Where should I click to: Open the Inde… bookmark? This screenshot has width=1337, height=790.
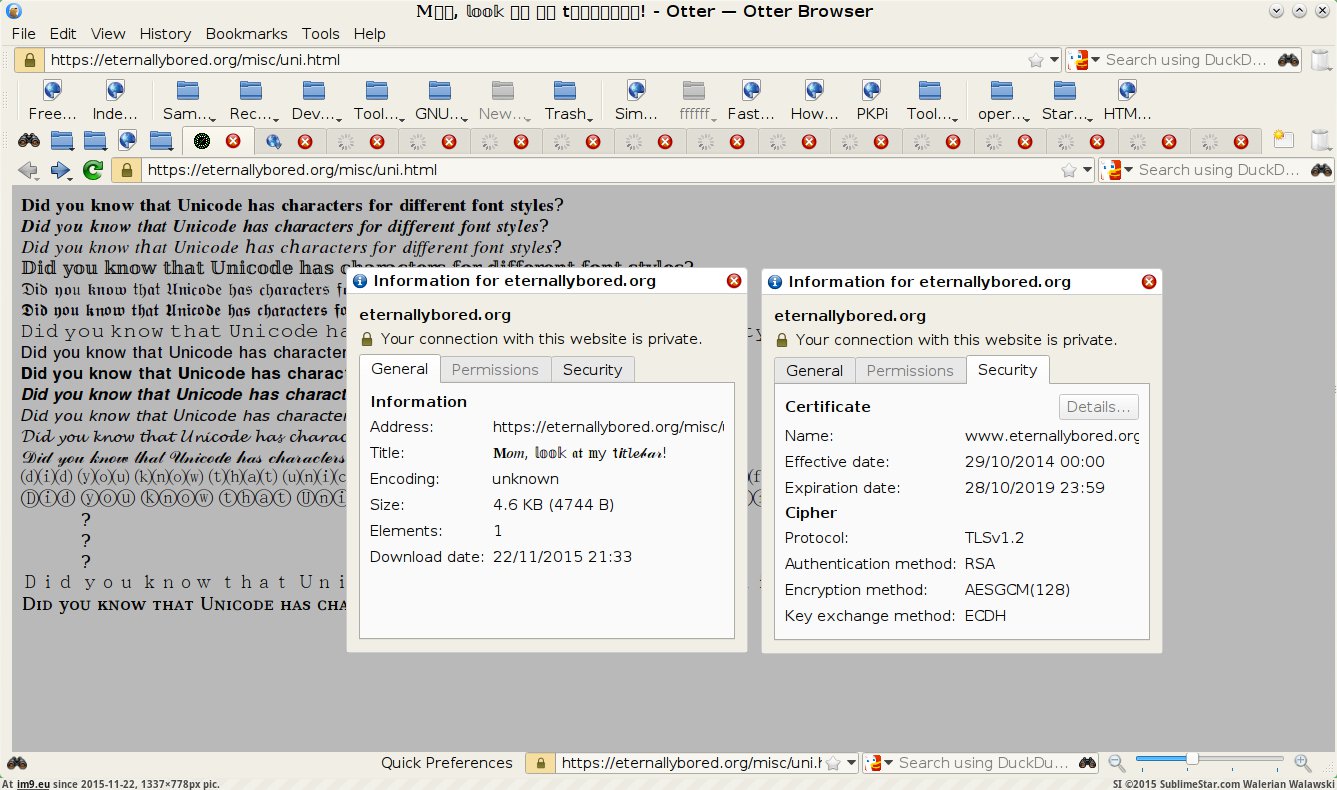click(x=115, y=101)
